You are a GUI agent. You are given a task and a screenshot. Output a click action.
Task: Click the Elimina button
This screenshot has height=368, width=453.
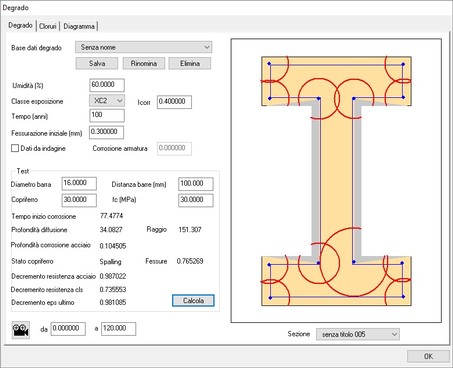pyautogui.click(x=190, y=63)
